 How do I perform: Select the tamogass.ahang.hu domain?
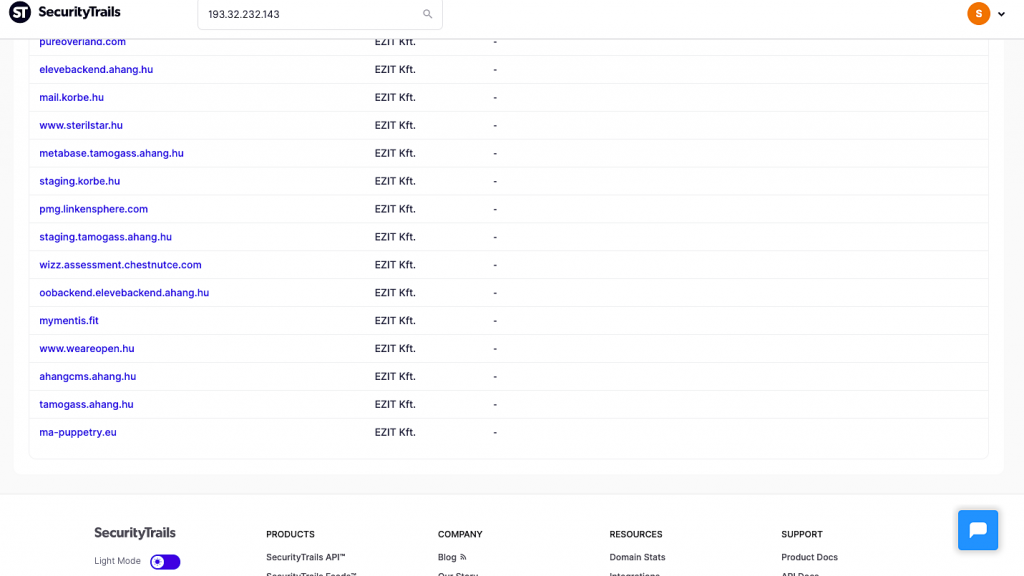pos(86,404)
